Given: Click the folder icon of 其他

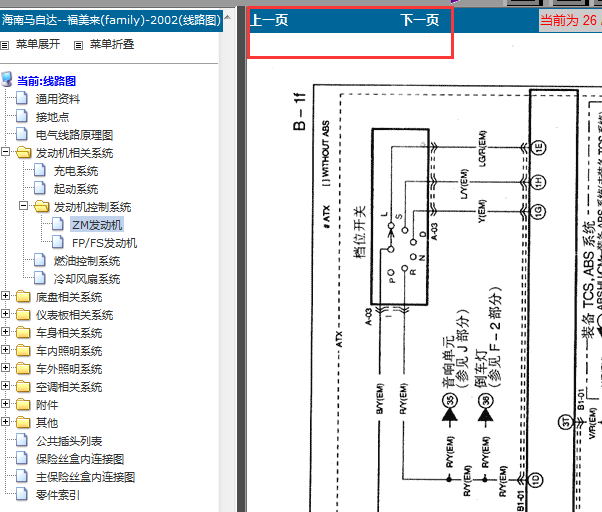Looking at the screenshot, I should [23, 423].
